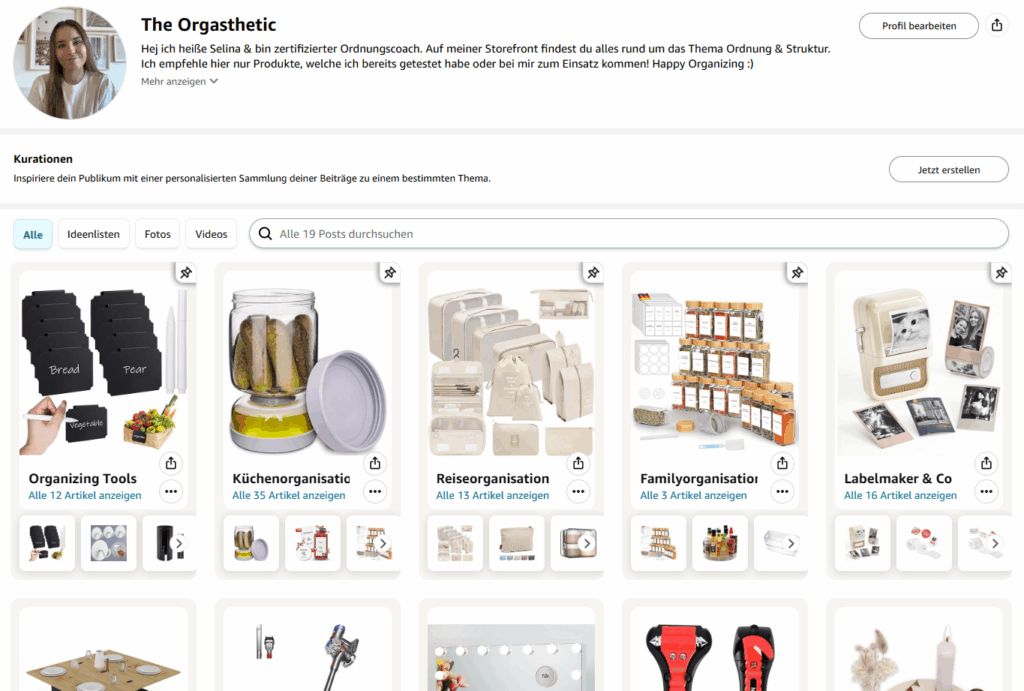Screen dimensions: 1024x691
Task: Share the Labelmaker & Co list
Action: [x=987, y=463]
